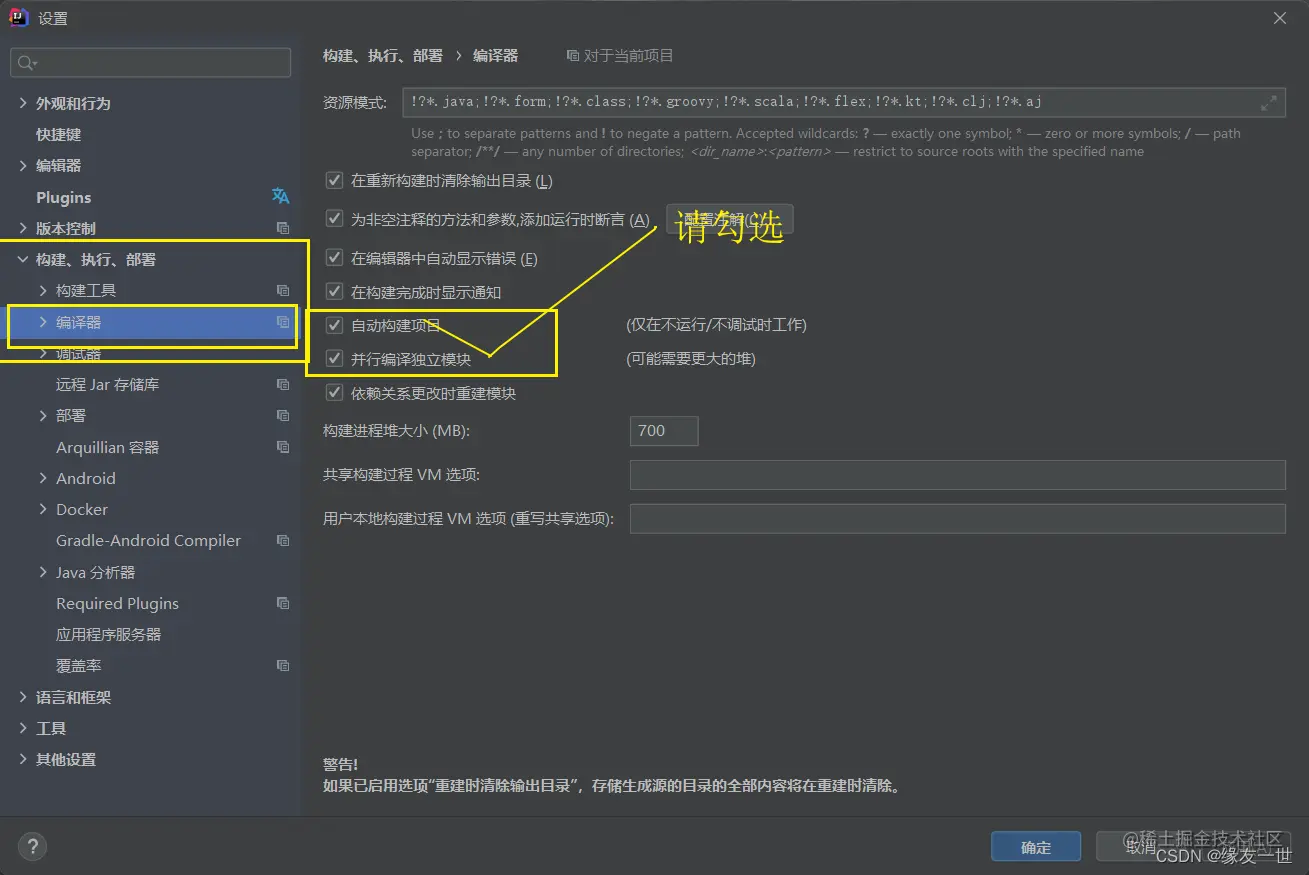Click the override icon beside 远程 Jar 存储库
The width and height of the screenshot is (1309, 875).
(283, 384)
